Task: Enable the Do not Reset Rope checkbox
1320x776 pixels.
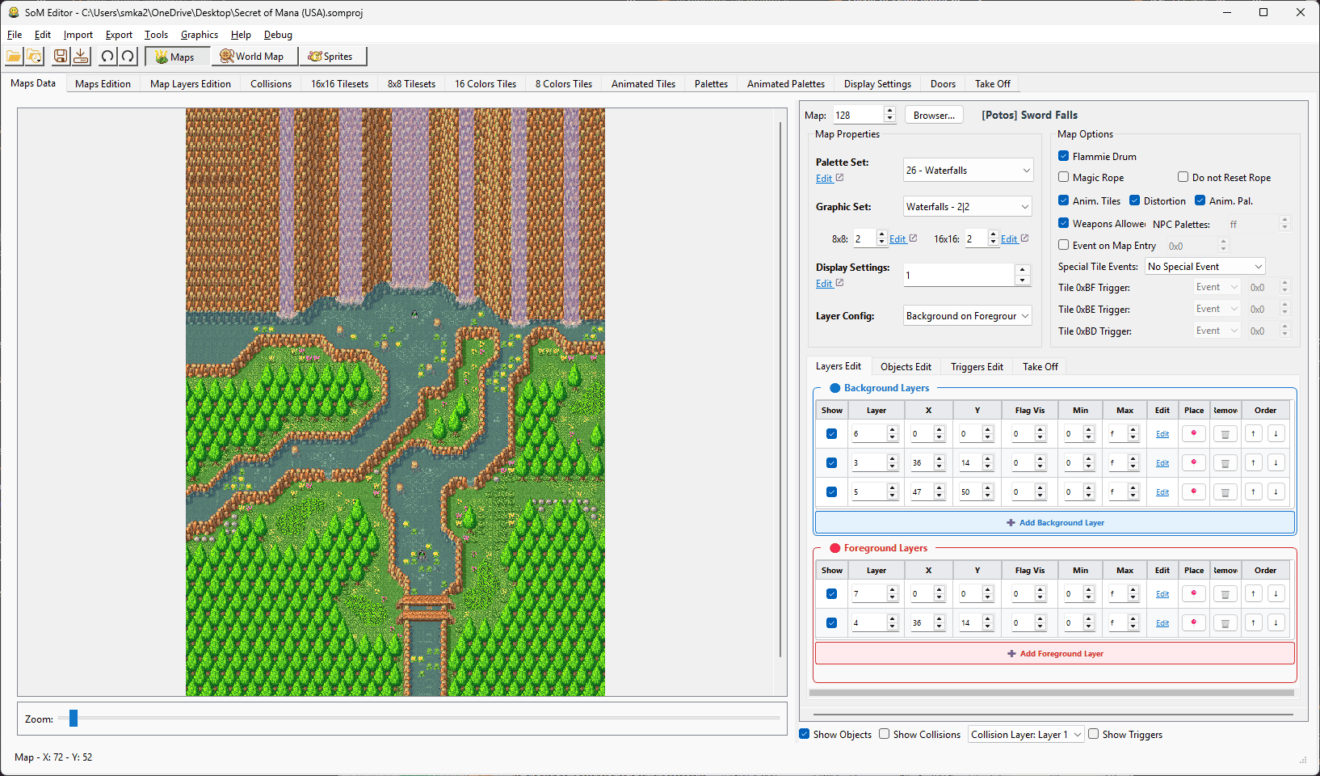Action: point(1184,177)
